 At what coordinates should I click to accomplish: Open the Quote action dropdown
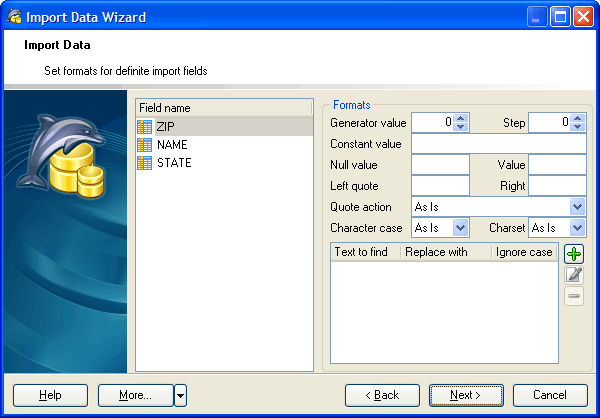[577, 207]
